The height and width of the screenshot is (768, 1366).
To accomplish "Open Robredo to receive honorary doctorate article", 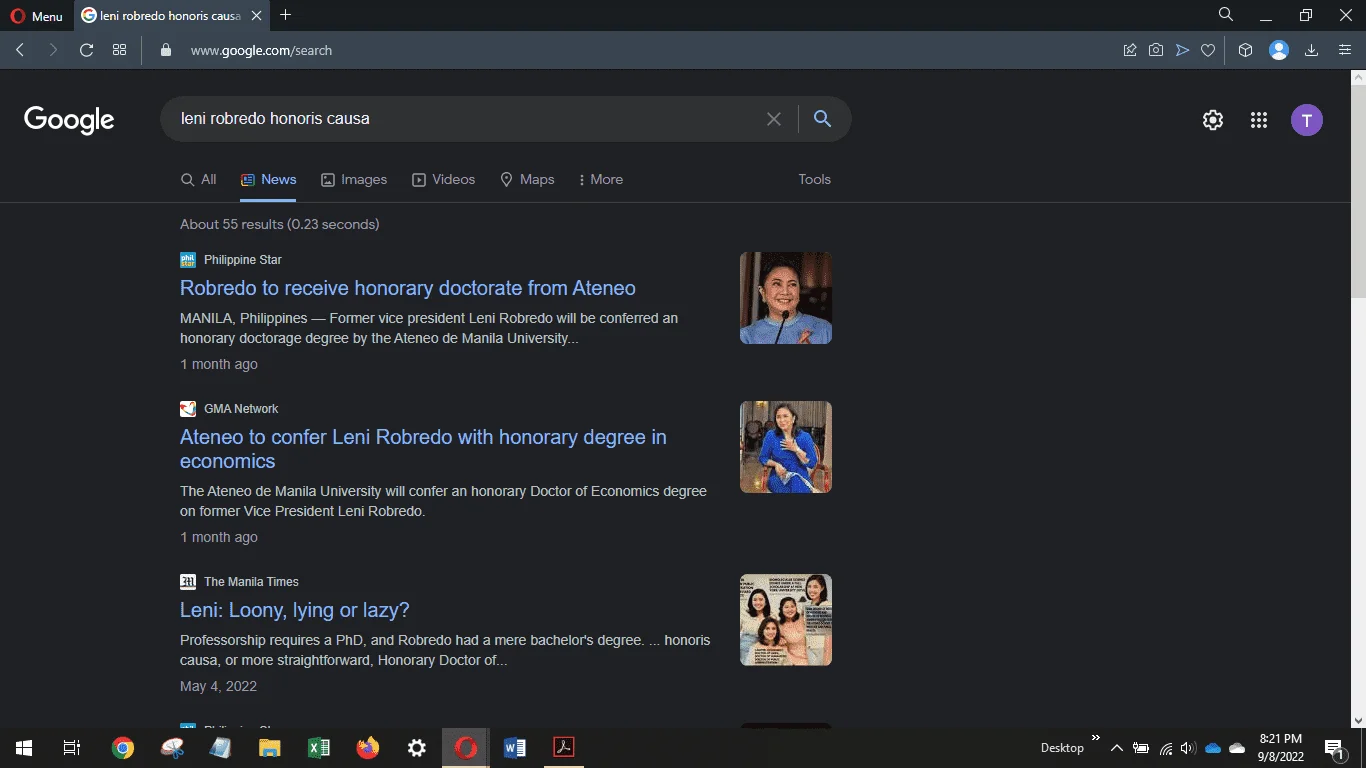I will pos(408,288).
